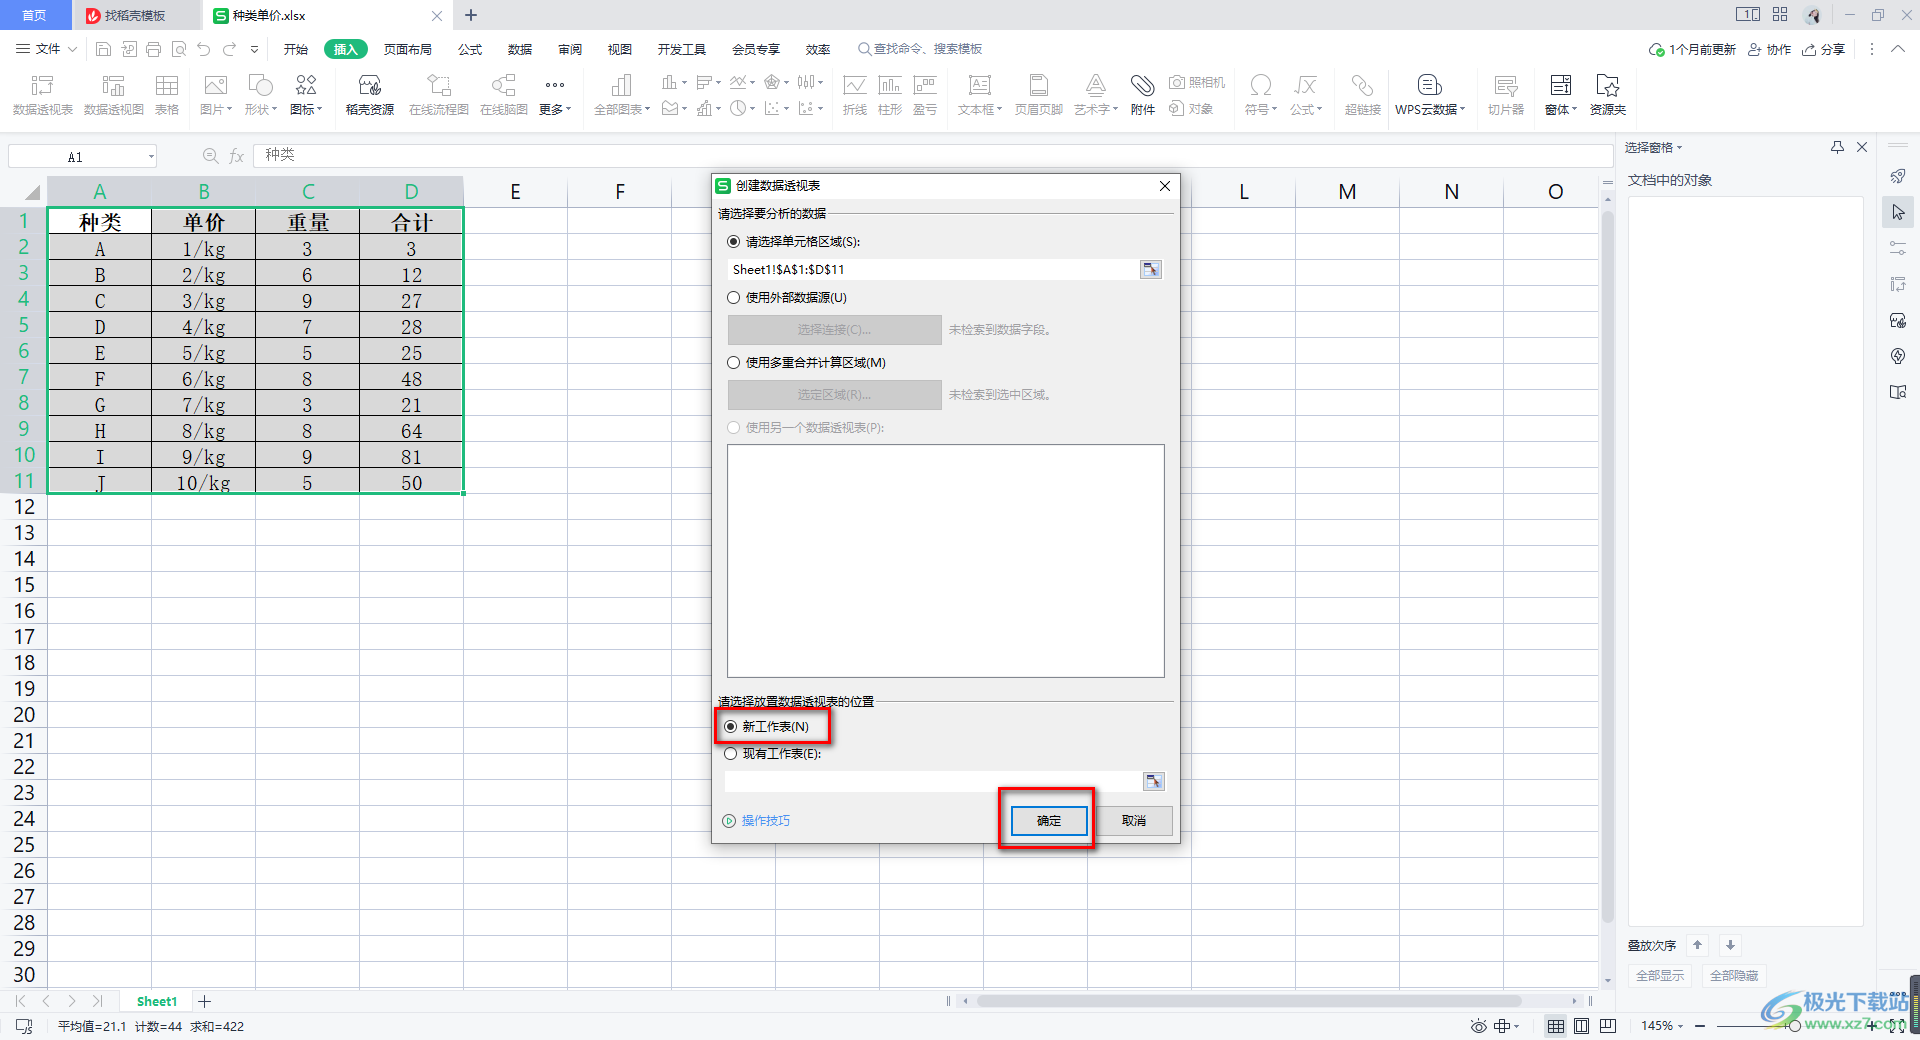The image size is (1920, 1040).
Task: Insert a 符号 symbol
Action: pyautogui.click(x=1261, y=95)
